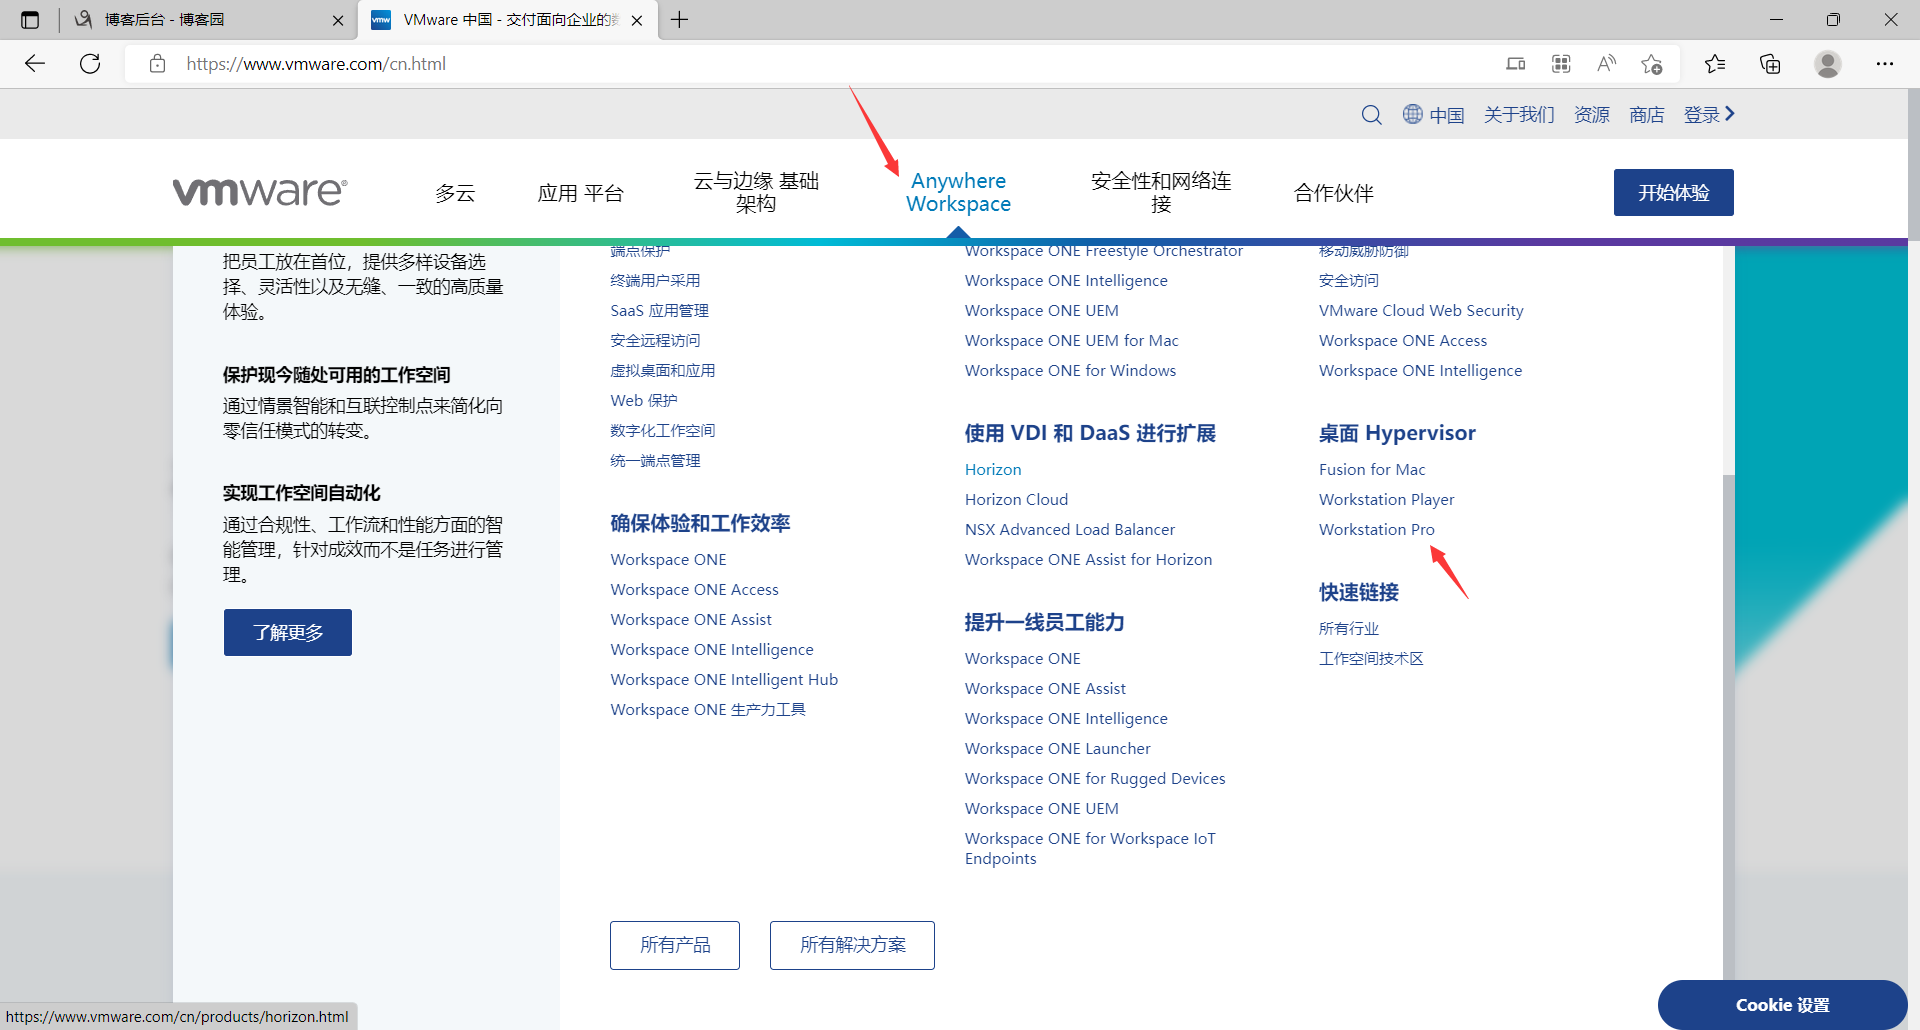
Task: Open the 多云 navigation menu
Action: (x=455, y=193)
